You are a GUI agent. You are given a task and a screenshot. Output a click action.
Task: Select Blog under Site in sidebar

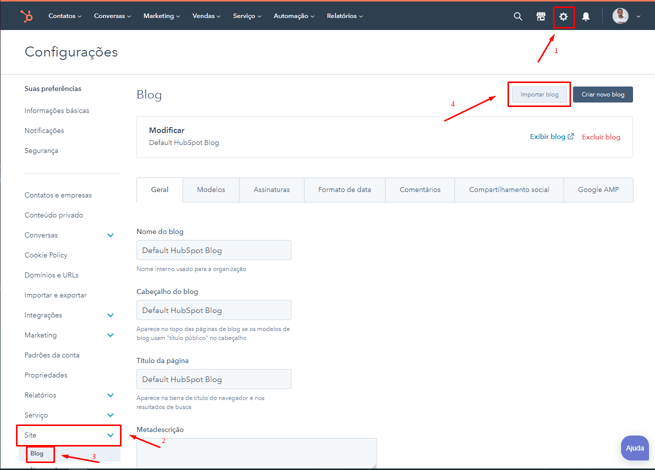(x=37, y=454)
